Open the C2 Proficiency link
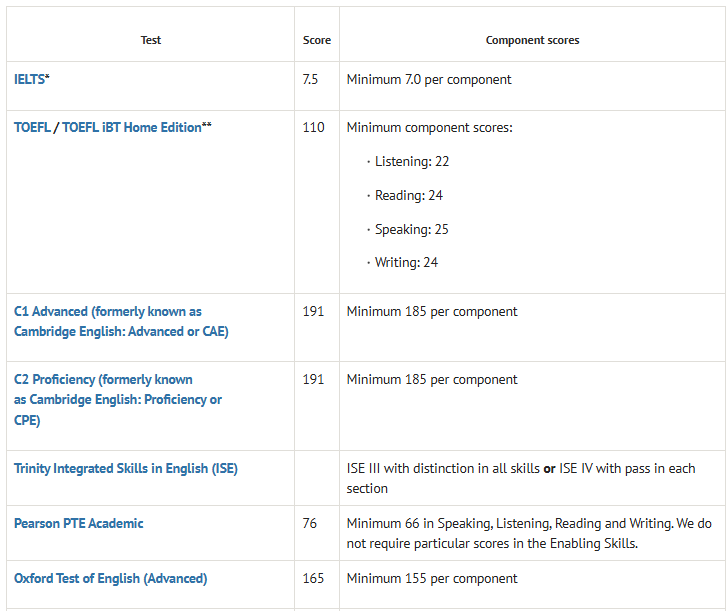This screenshot has height=611, width=728. coord(104,380)
